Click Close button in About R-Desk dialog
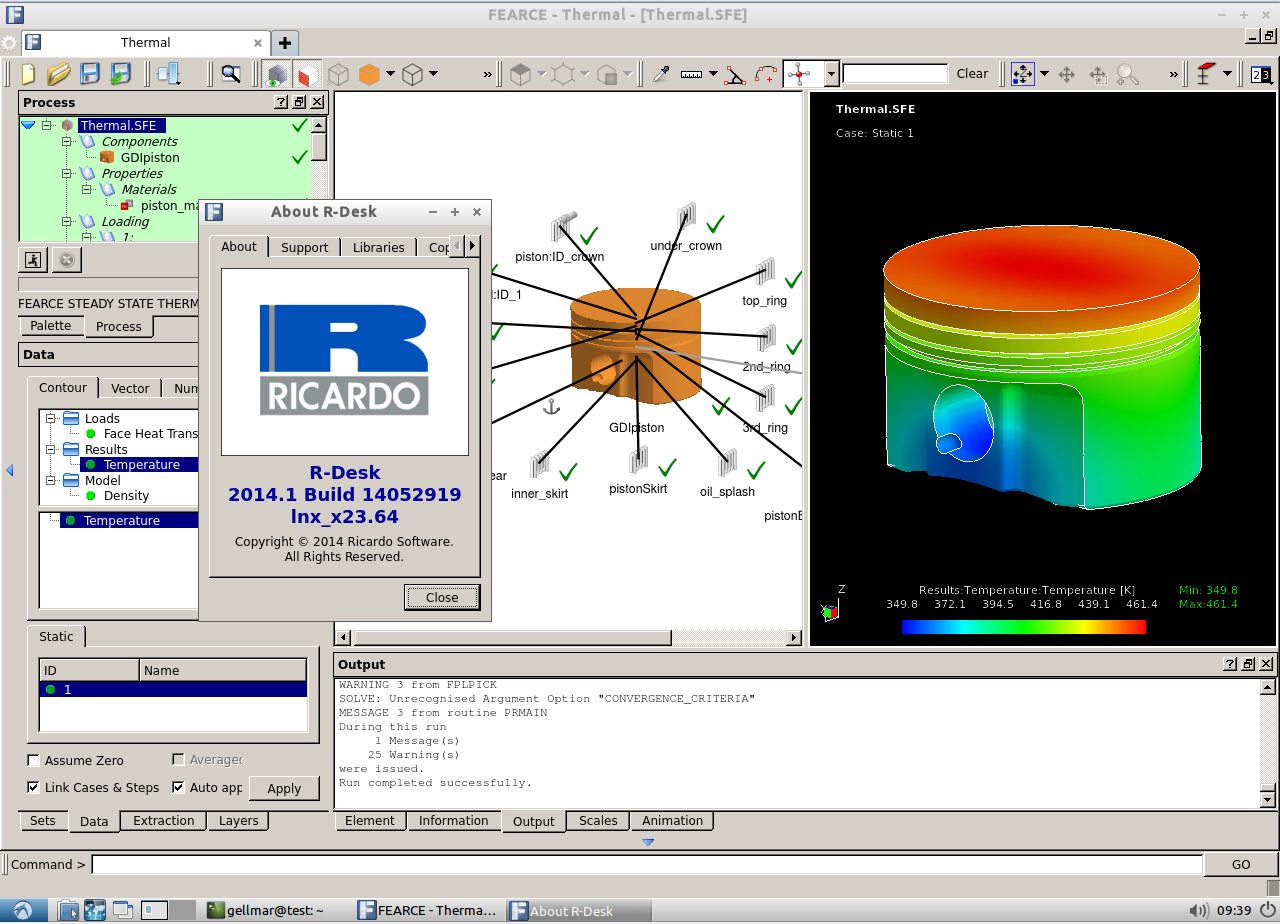This screenshot has width=1280, height=924. pos(442,597)
